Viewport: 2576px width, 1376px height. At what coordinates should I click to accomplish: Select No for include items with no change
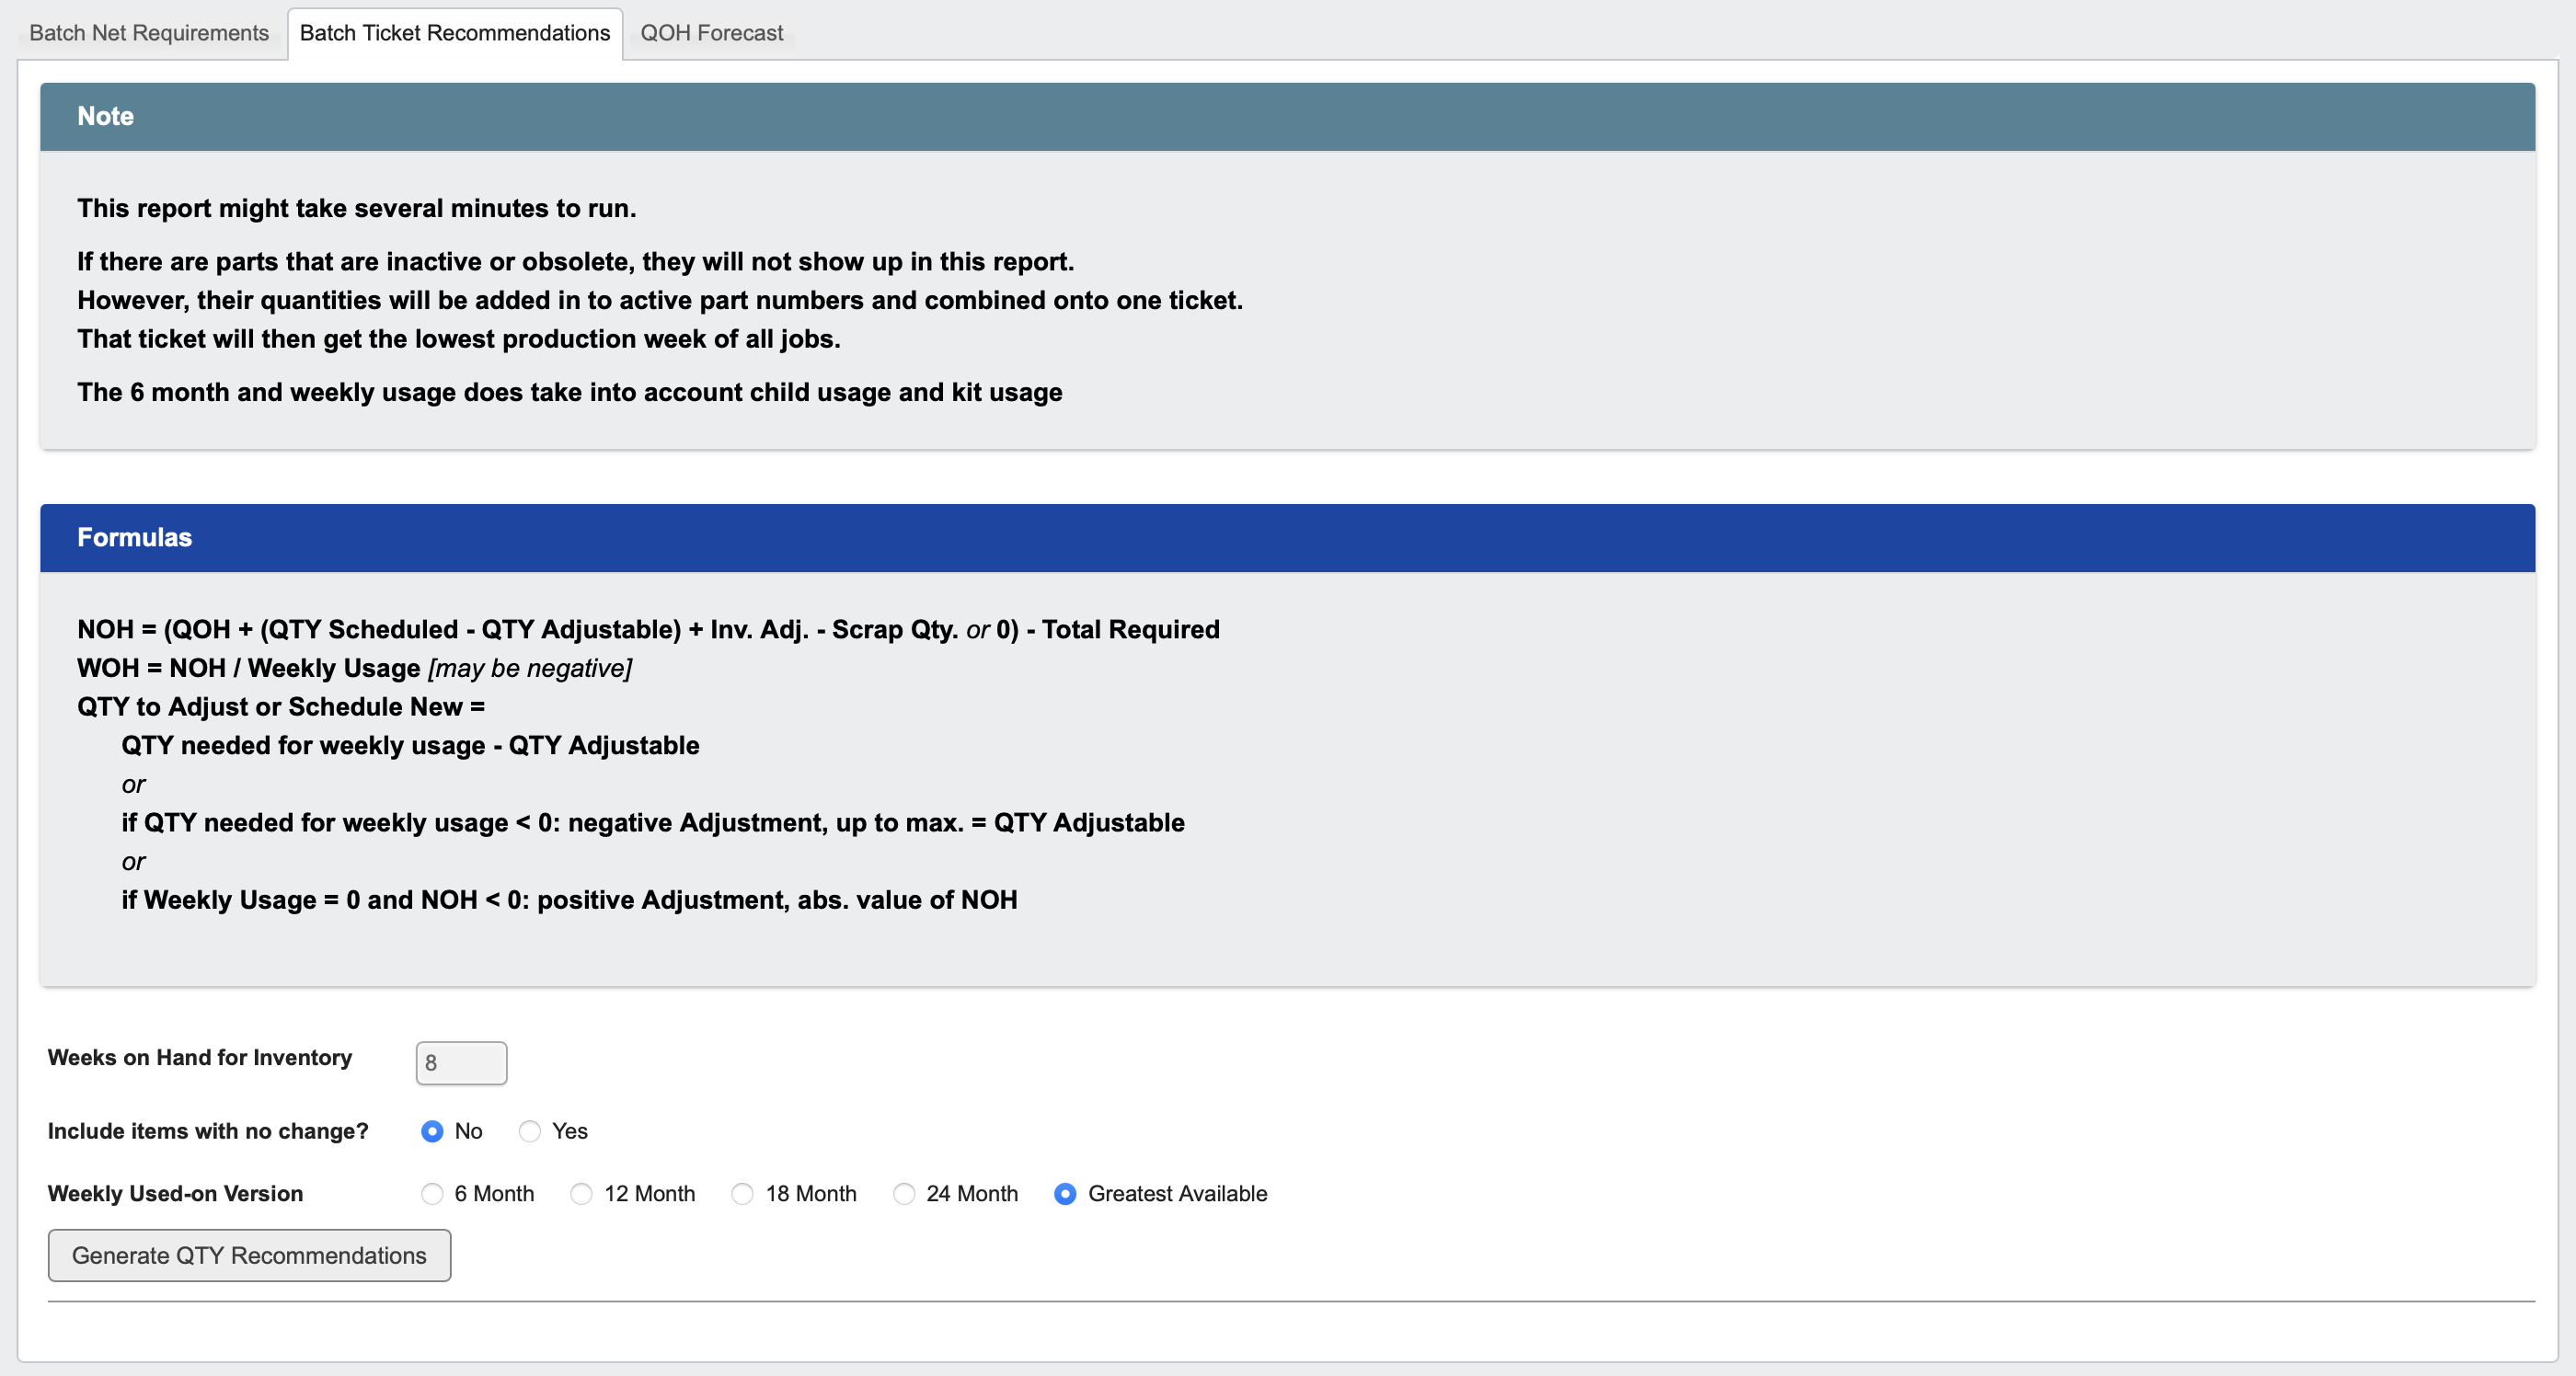click(432, 1131)
